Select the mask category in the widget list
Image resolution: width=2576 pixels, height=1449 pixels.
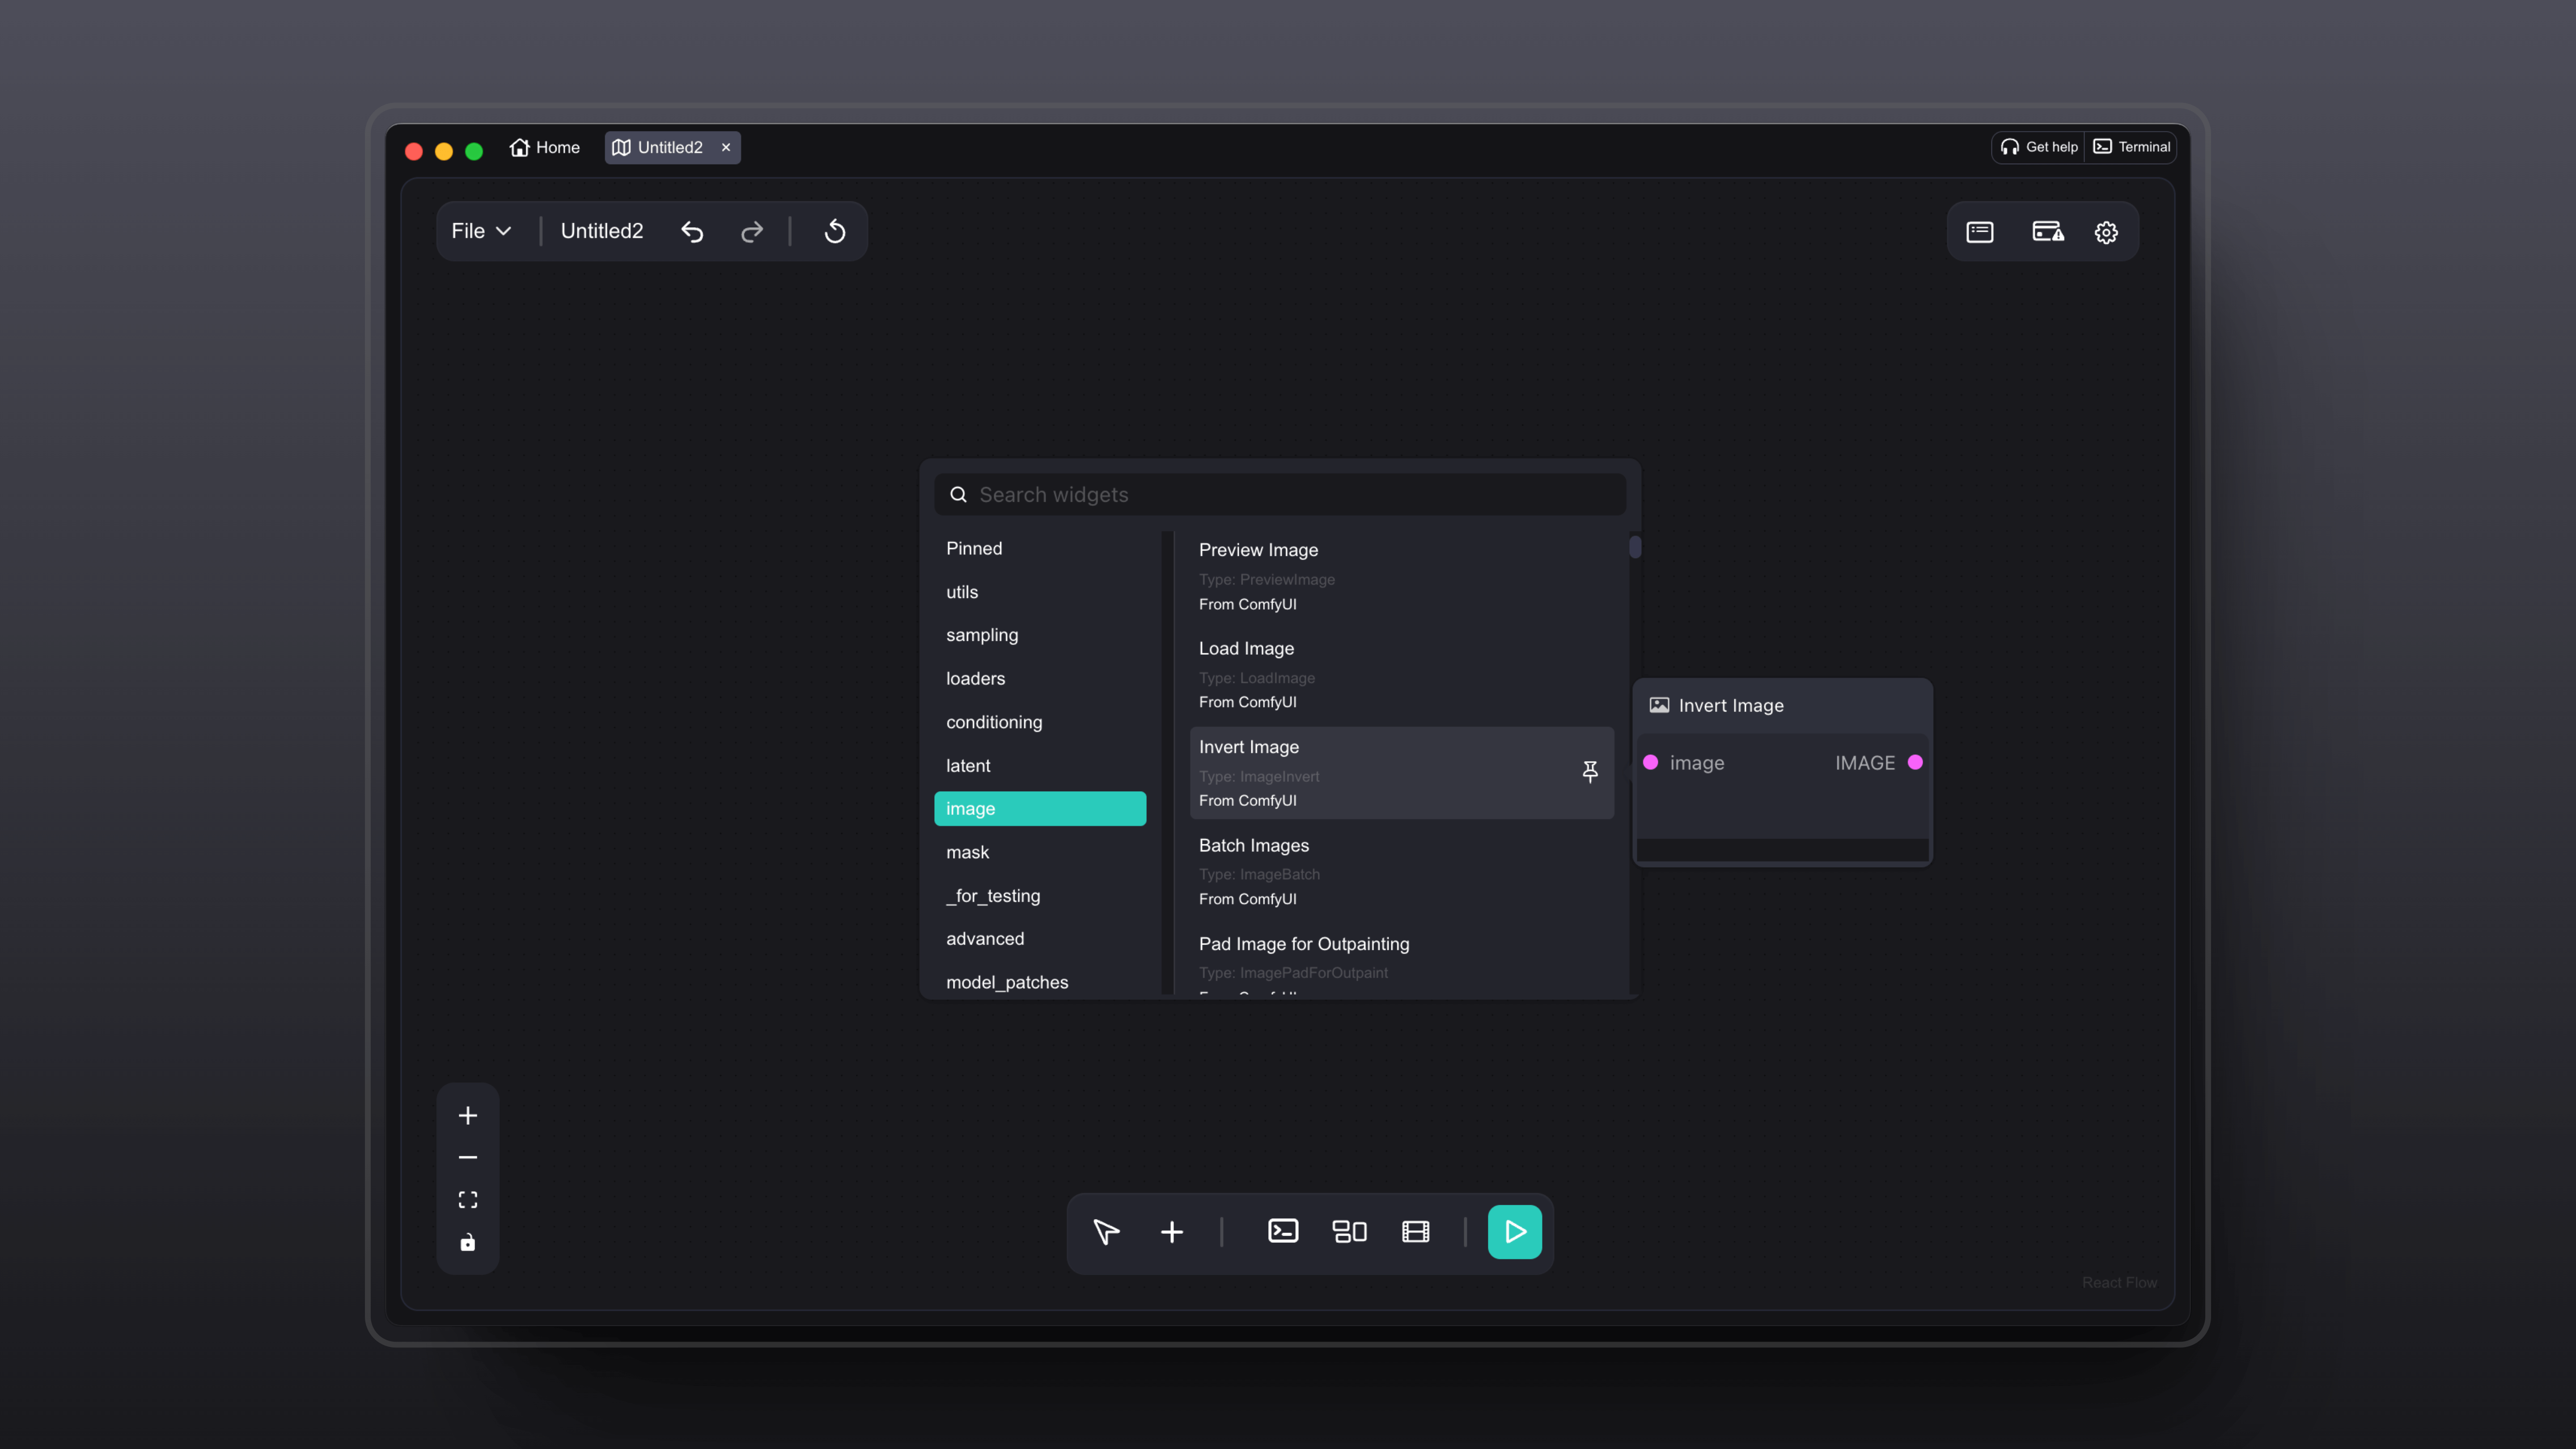967,852
